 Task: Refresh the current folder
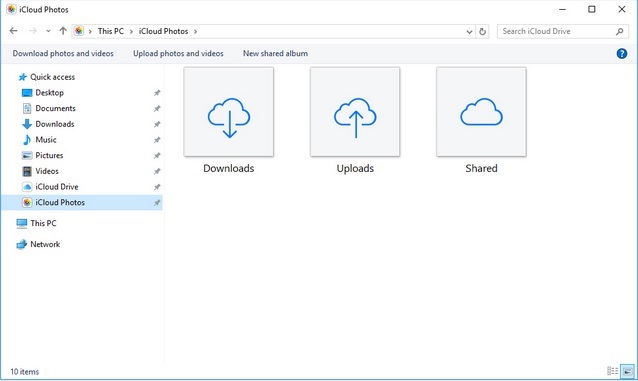[482, 31]
